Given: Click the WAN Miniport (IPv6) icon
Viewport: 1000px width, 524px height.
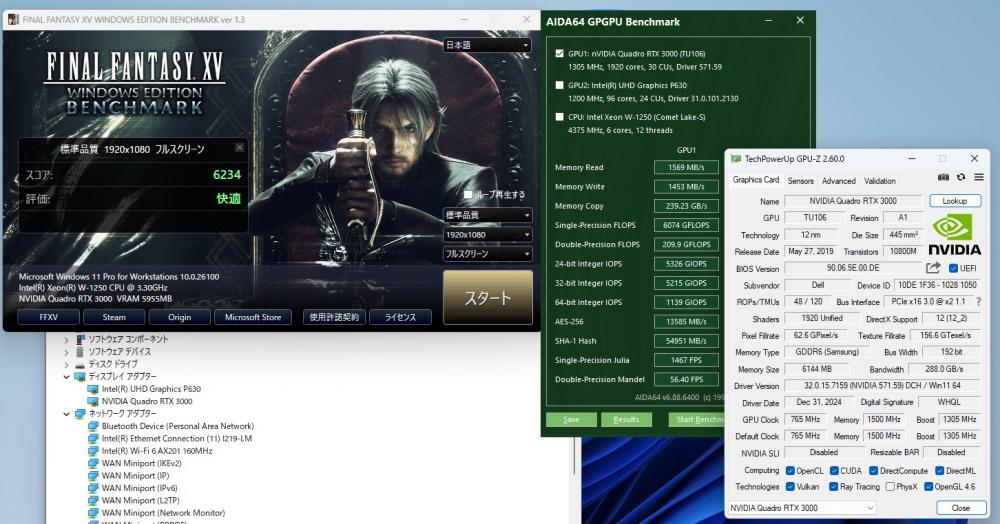Looking at the screenshot, I should click(93, 488).
